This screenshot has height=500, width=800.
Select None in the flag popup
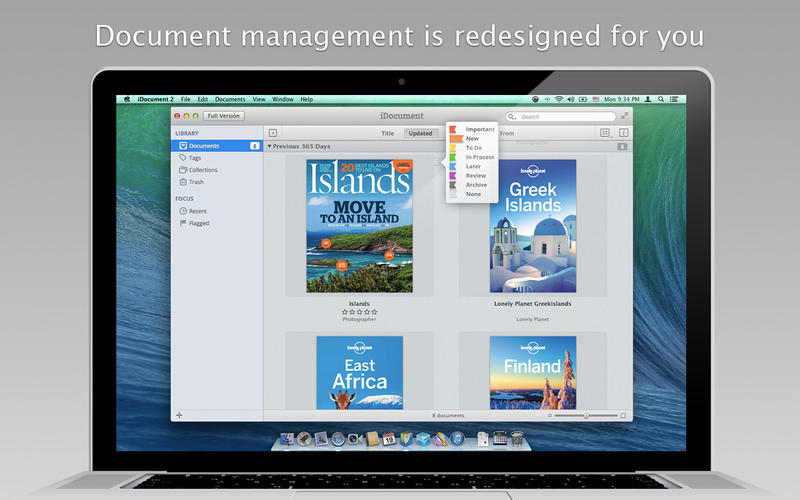coord(473,194)
